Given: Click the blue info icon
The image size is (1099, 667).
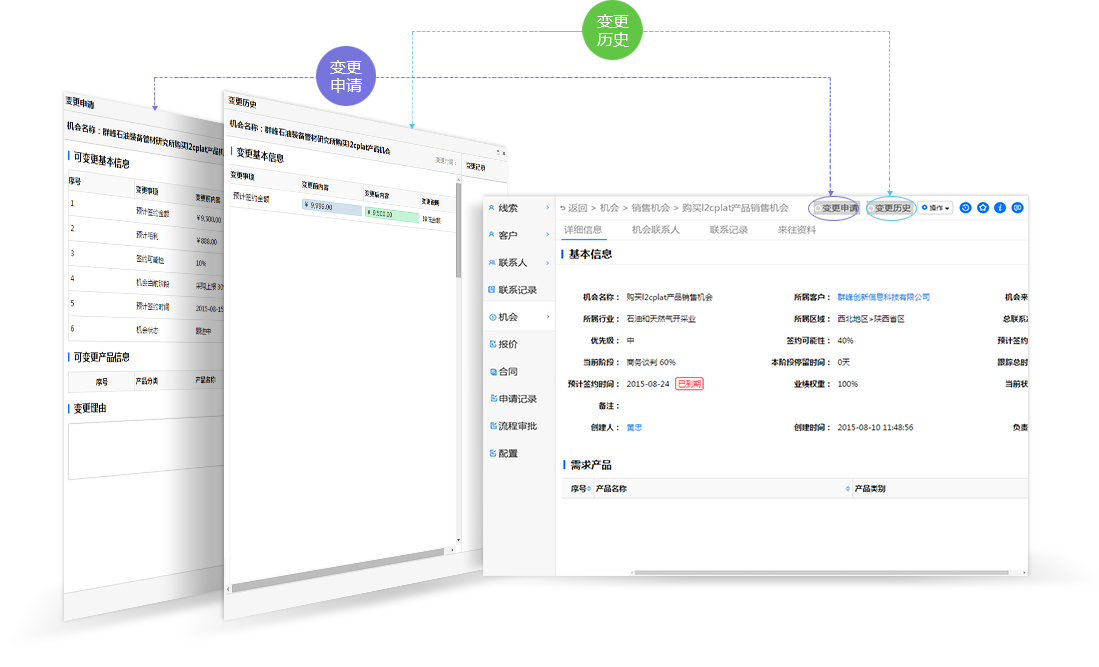Looking at the screenshot, I should tap(1000, 208).
